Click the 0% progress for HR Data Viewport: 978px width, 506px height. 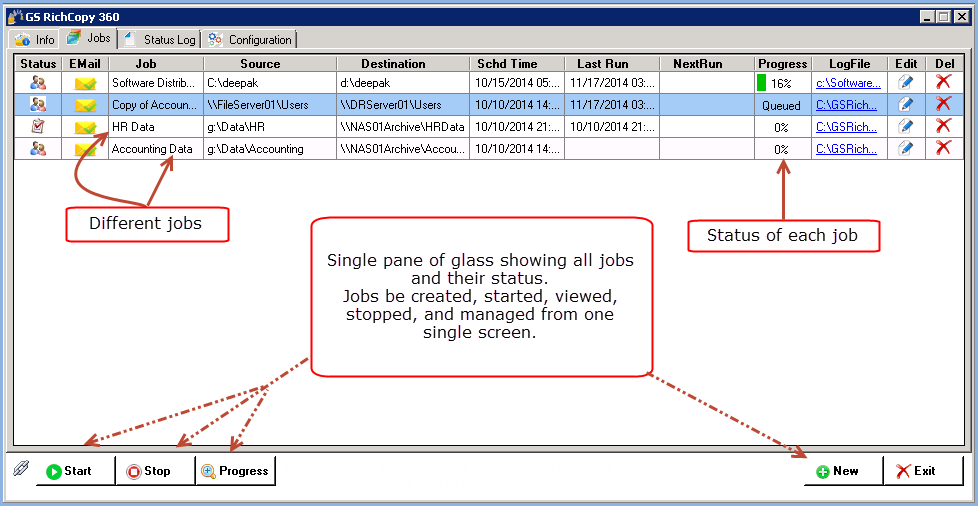point(782,127)
